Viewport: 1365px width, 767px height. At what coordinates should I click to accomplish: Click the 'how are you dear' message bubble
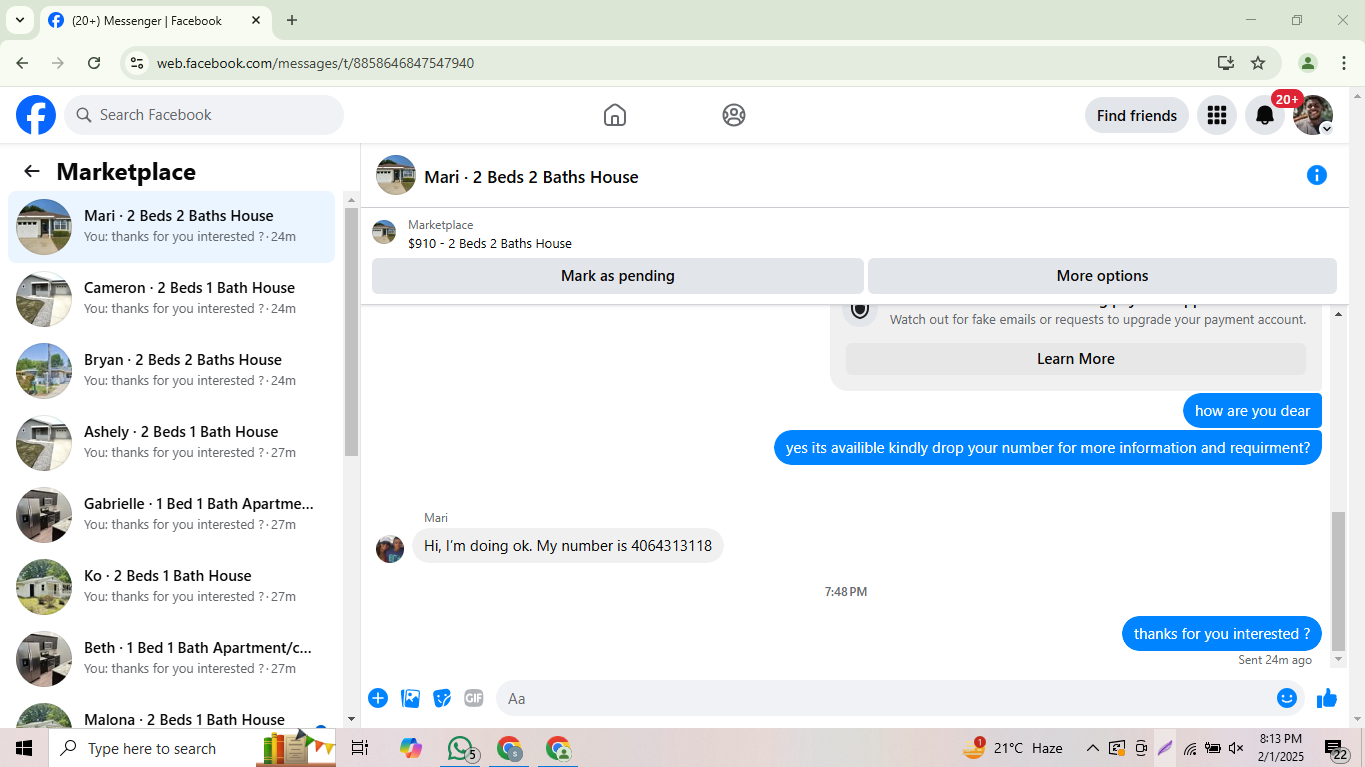(x=1252, y=411)
